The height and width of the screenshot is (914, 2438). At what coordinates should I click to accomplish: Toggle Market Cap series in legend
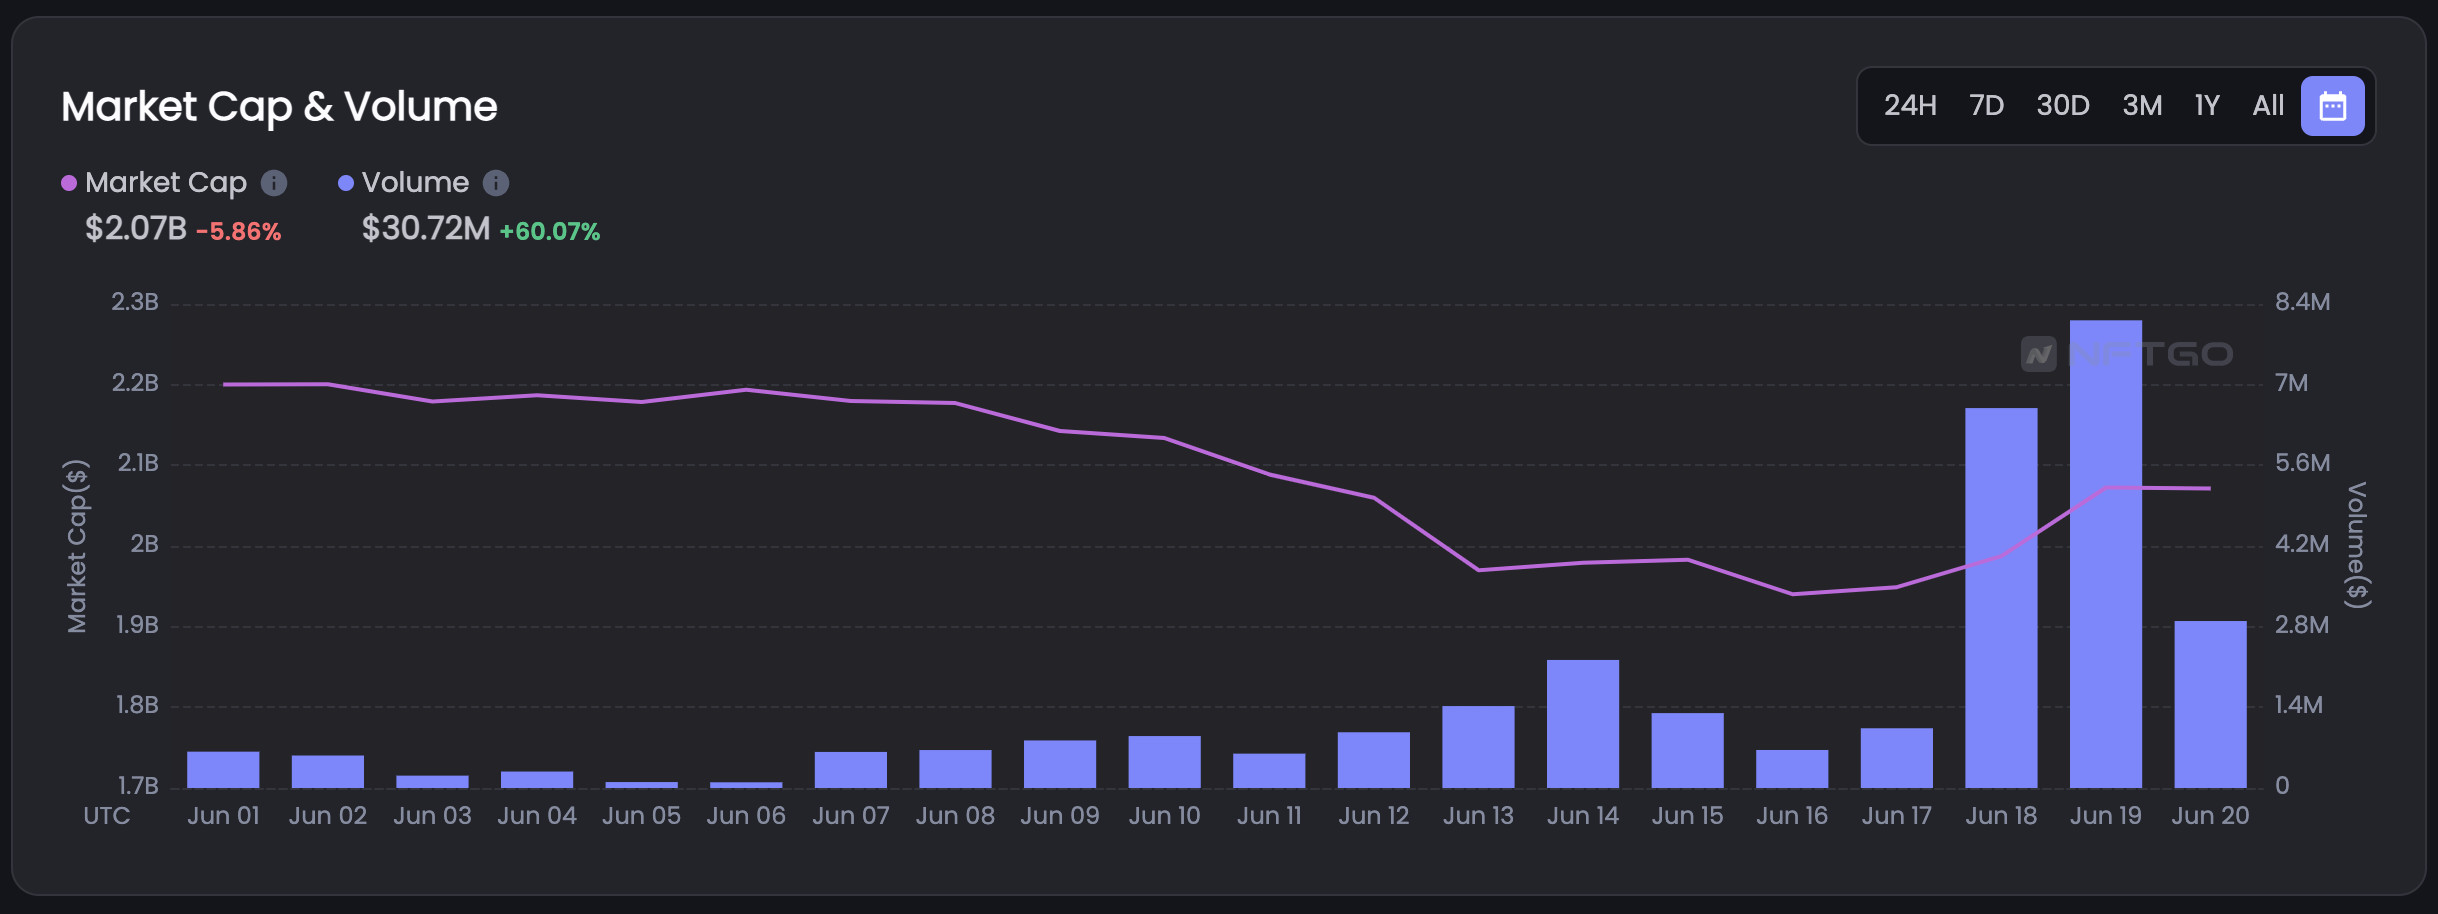(x=166, y=183)
